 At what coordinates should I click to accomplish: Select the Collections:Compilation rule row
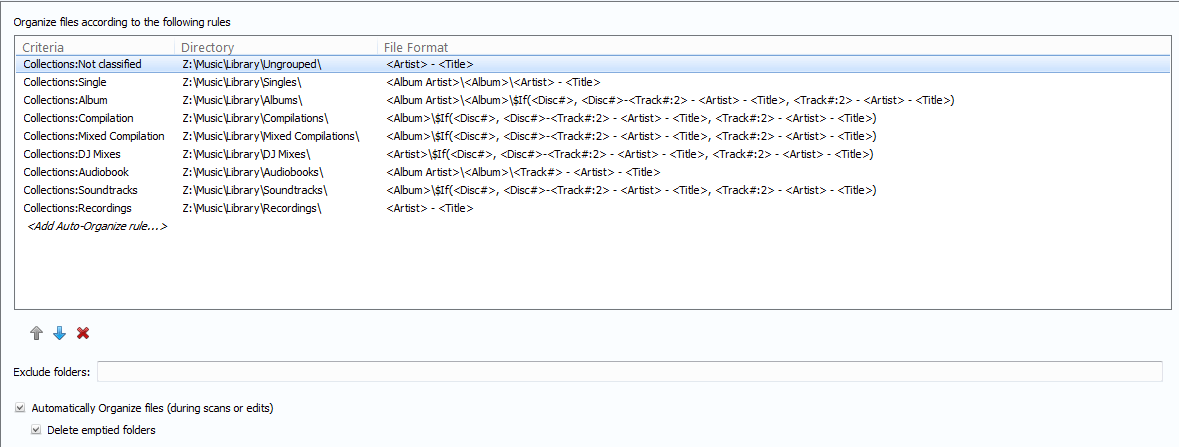pyautogui.click(x=78, y=118)
